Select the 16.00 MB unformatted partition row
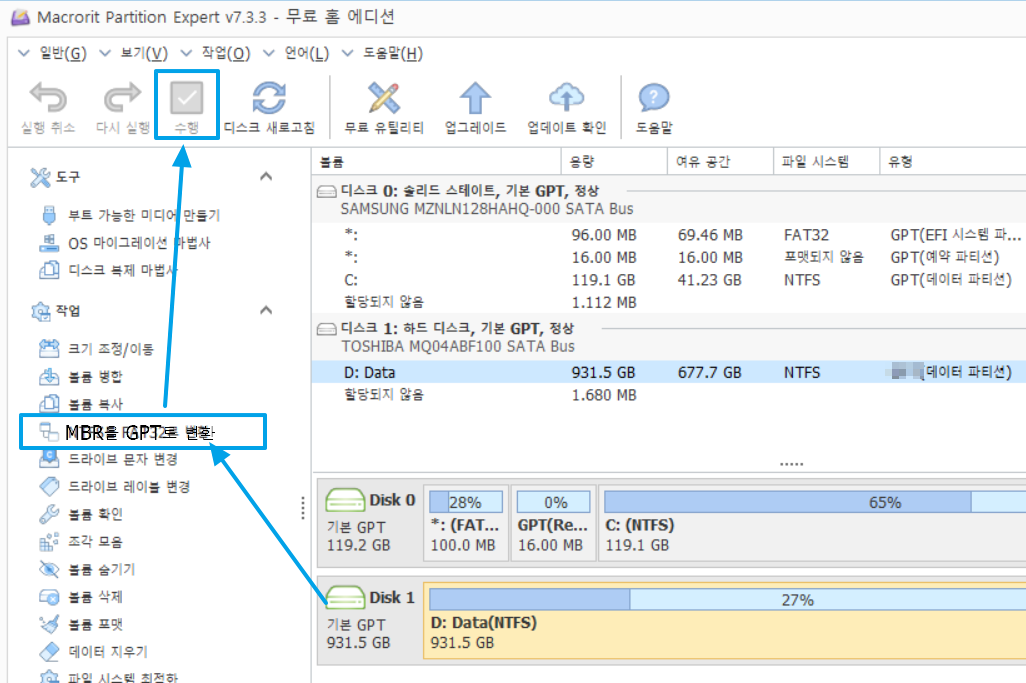The width and height of the screenshot is (1026, 683). point(669,257)
